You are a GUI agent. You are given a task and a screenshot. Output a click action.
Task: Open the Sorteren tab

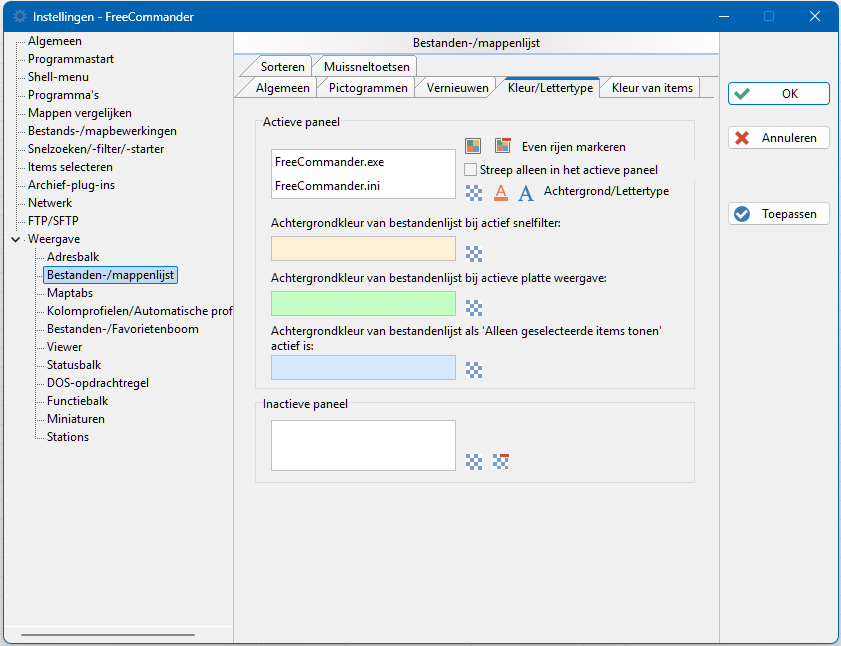(282, 67)
